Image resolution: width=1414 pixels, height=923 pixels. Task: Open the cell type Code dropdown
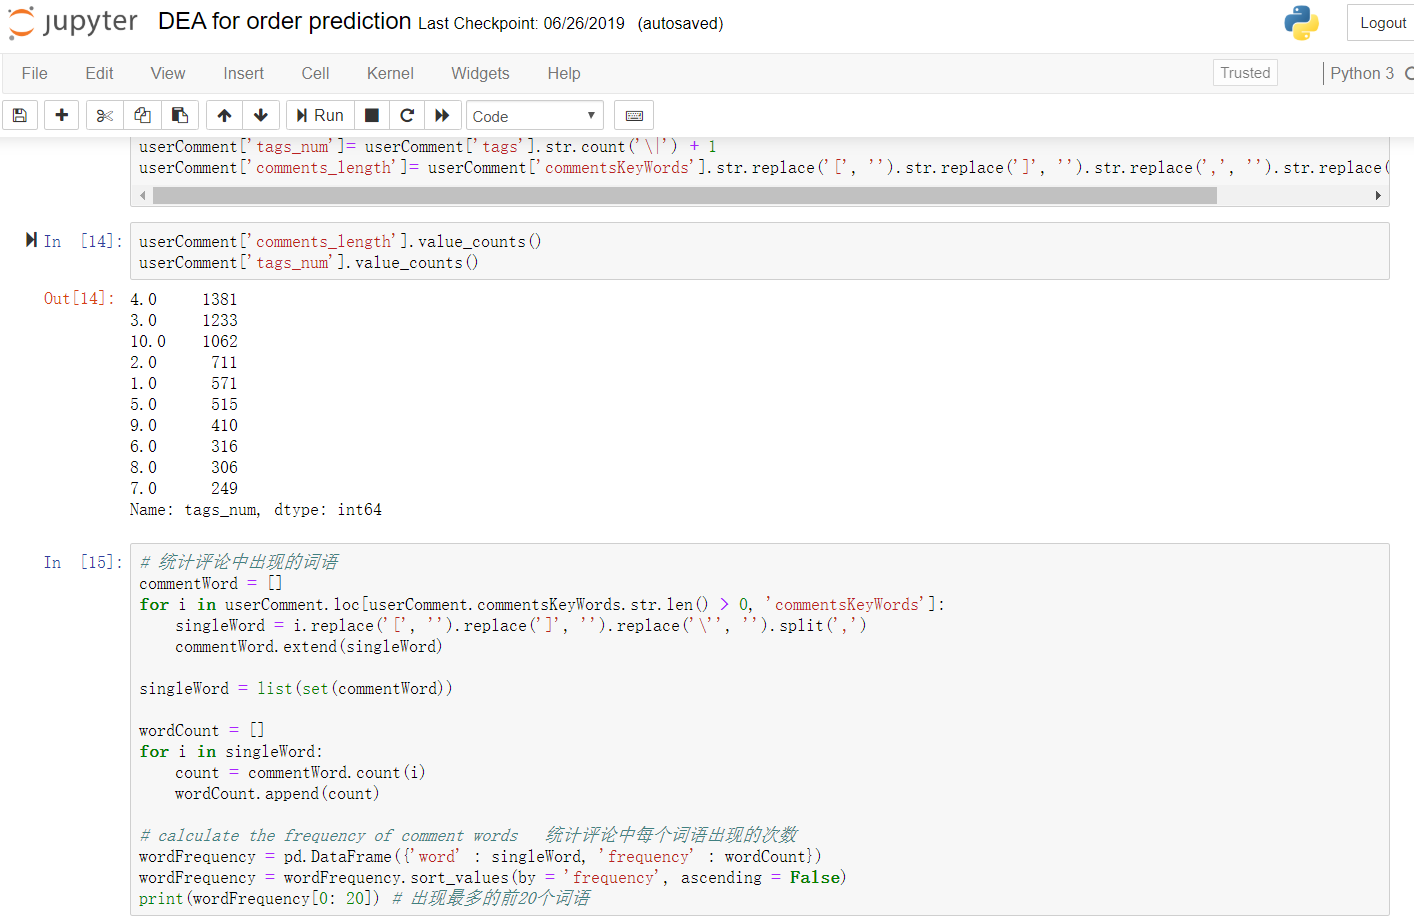534,116
